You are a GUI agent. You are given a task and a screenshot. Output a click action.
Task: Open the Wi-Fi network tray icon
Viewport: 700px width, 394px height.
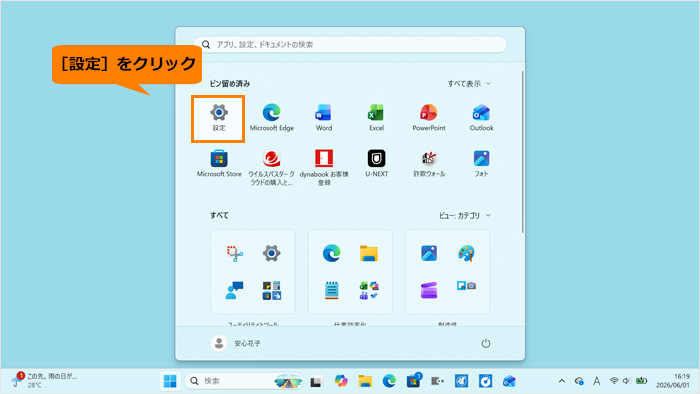tap(614, 381)
